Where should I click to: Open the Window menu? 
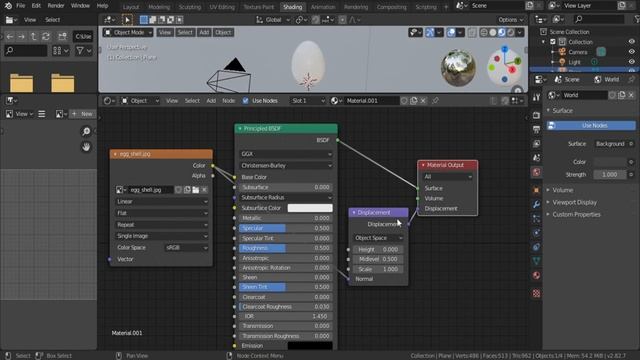click(x=80, y=6)
